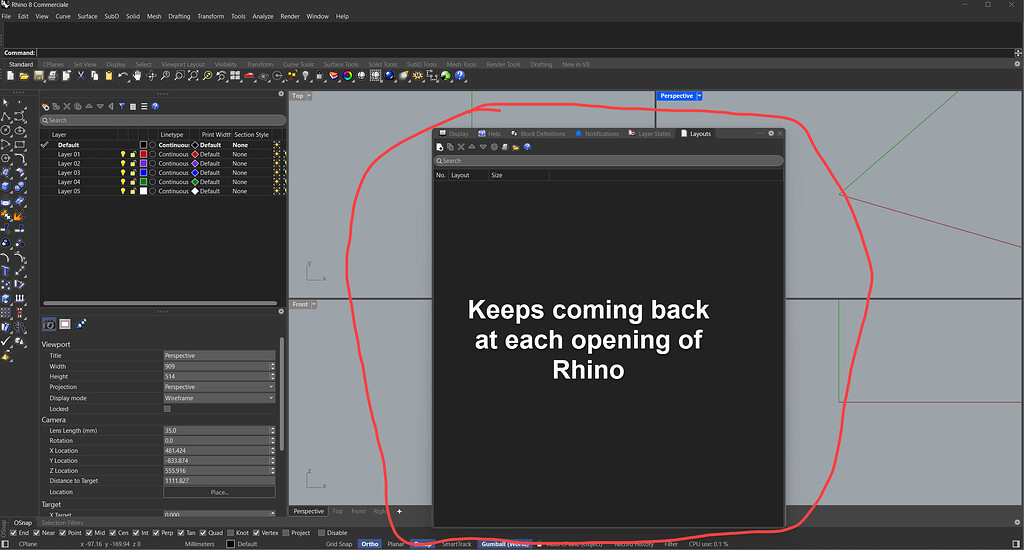The height and width of the screenshot is (550, 1024).
Task: Click the light bulb Hide objects icon
Action: coord(305,76)
